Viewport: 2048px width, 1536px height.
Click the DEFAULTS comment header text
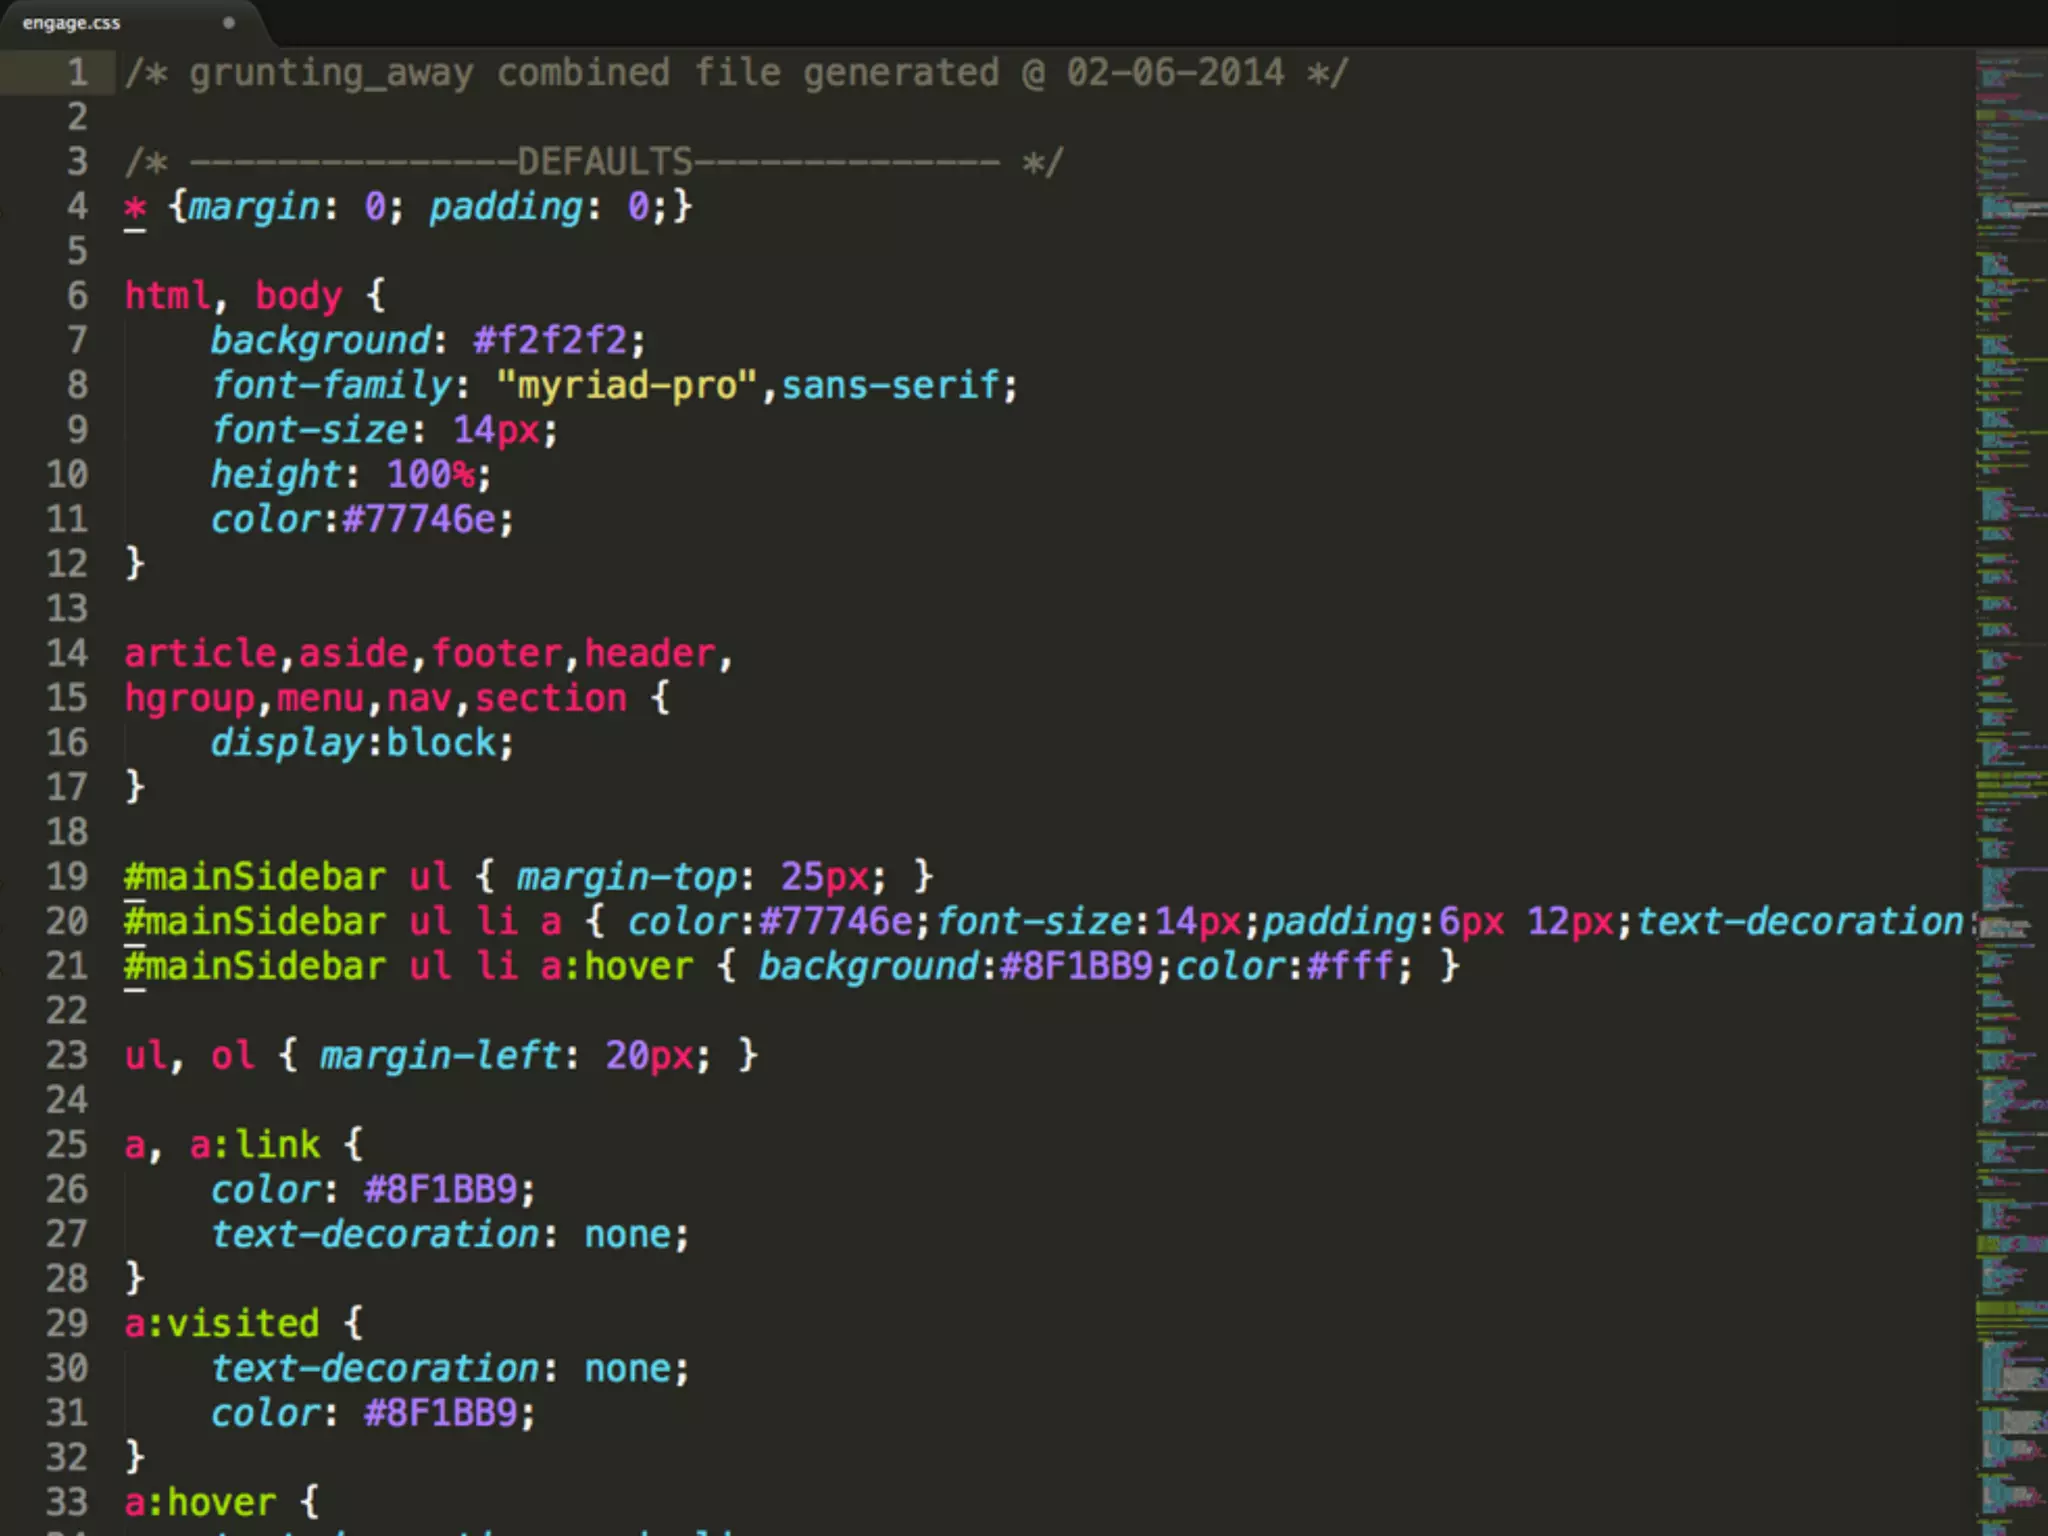(604, 162)
